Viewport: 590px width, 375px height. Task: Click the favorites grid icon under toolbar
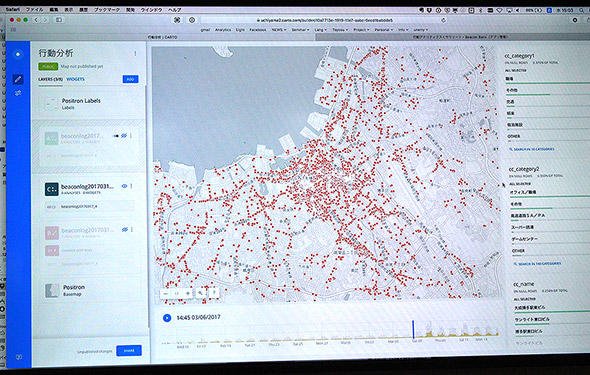[x=13, y=29]
